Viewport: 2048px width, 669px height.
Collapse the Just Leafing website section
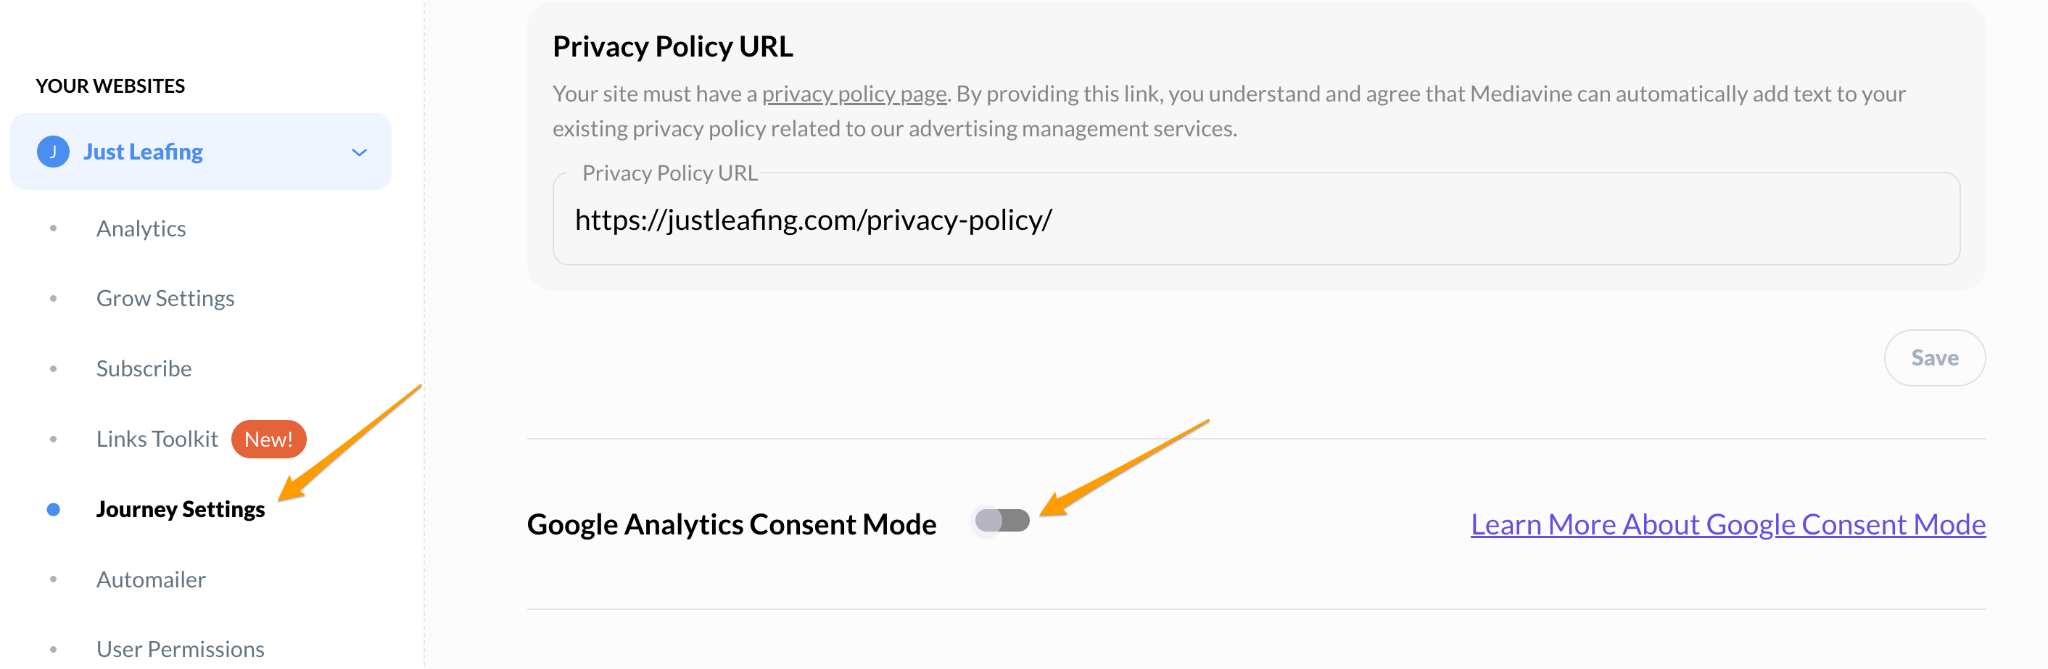click(358, 152)
